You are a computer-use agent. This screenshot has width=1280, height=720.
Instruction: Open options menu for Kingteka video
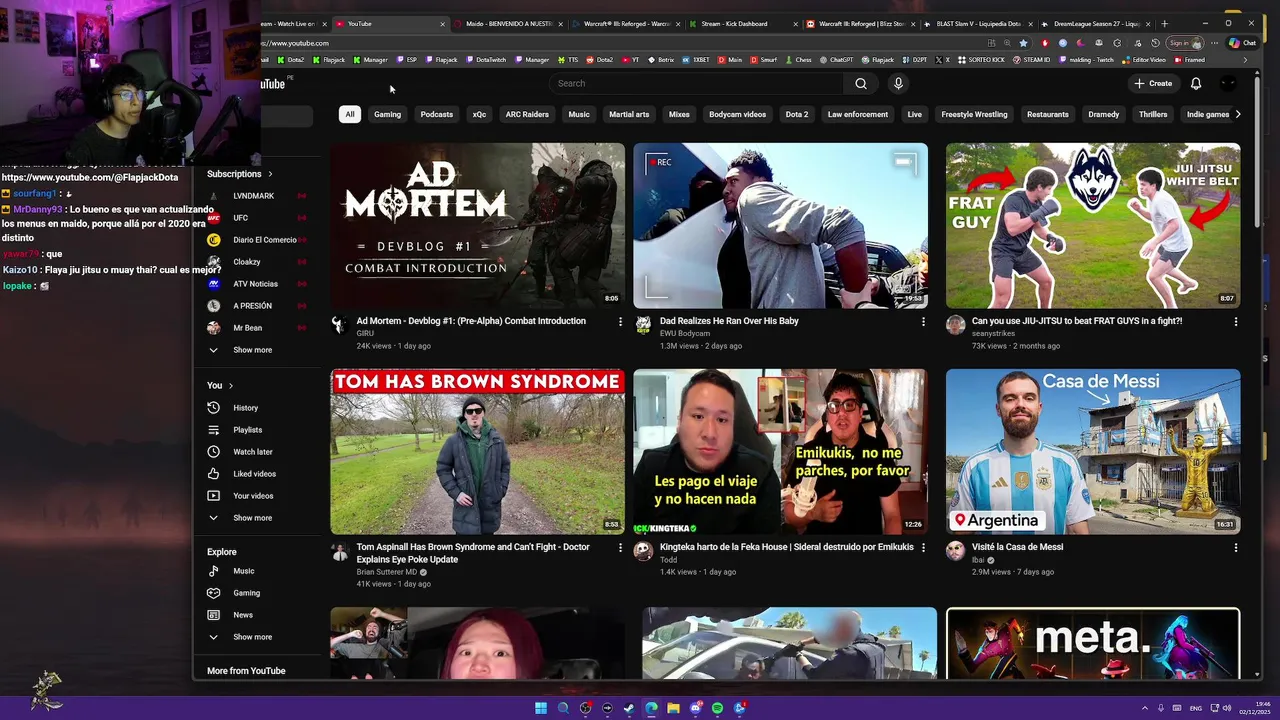coord(923,548)
